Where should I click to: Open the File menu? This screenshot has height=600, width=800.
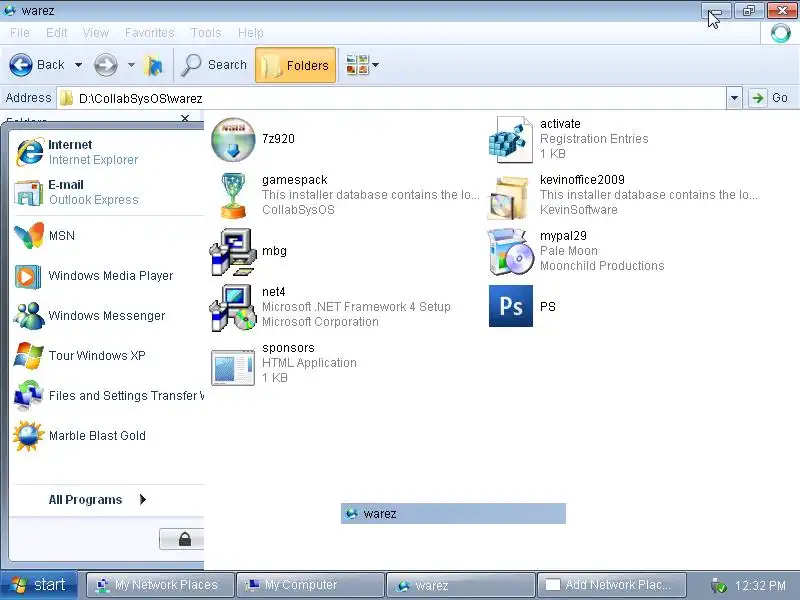pyautogui.click(x=20, y=33)
